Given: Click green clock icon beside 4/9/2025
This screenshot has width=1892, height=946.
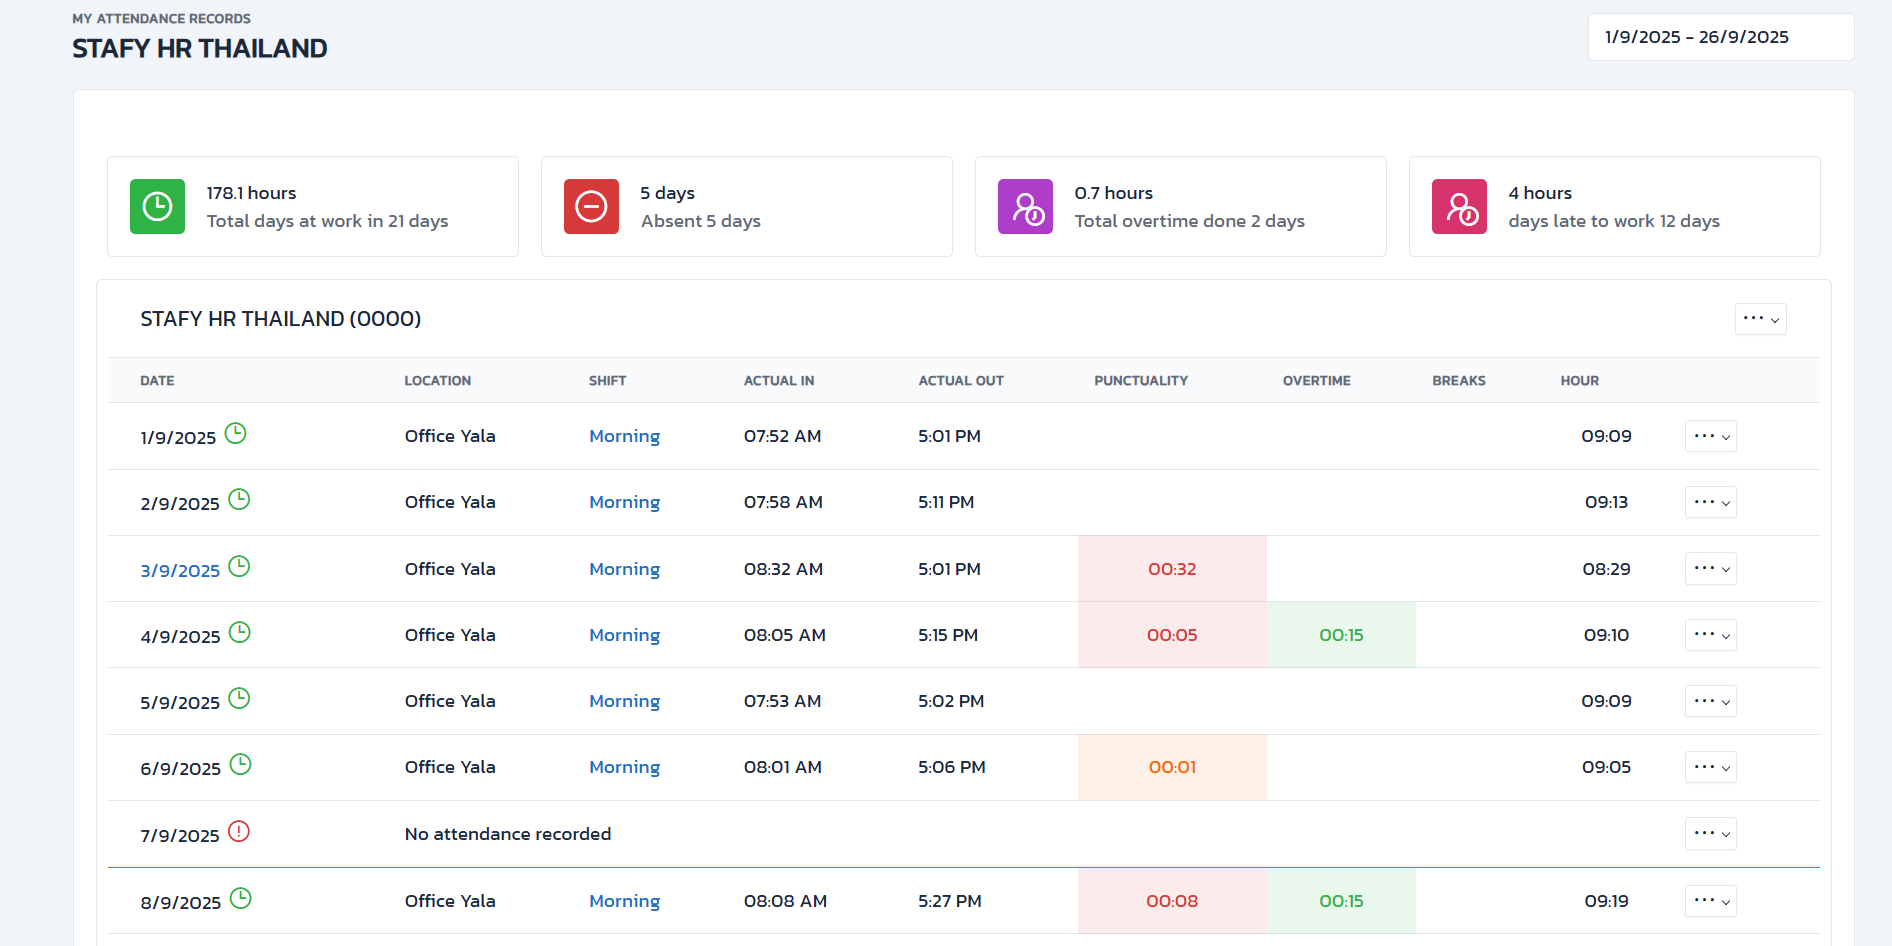Looking at the screenshot, I should [239, 632].
